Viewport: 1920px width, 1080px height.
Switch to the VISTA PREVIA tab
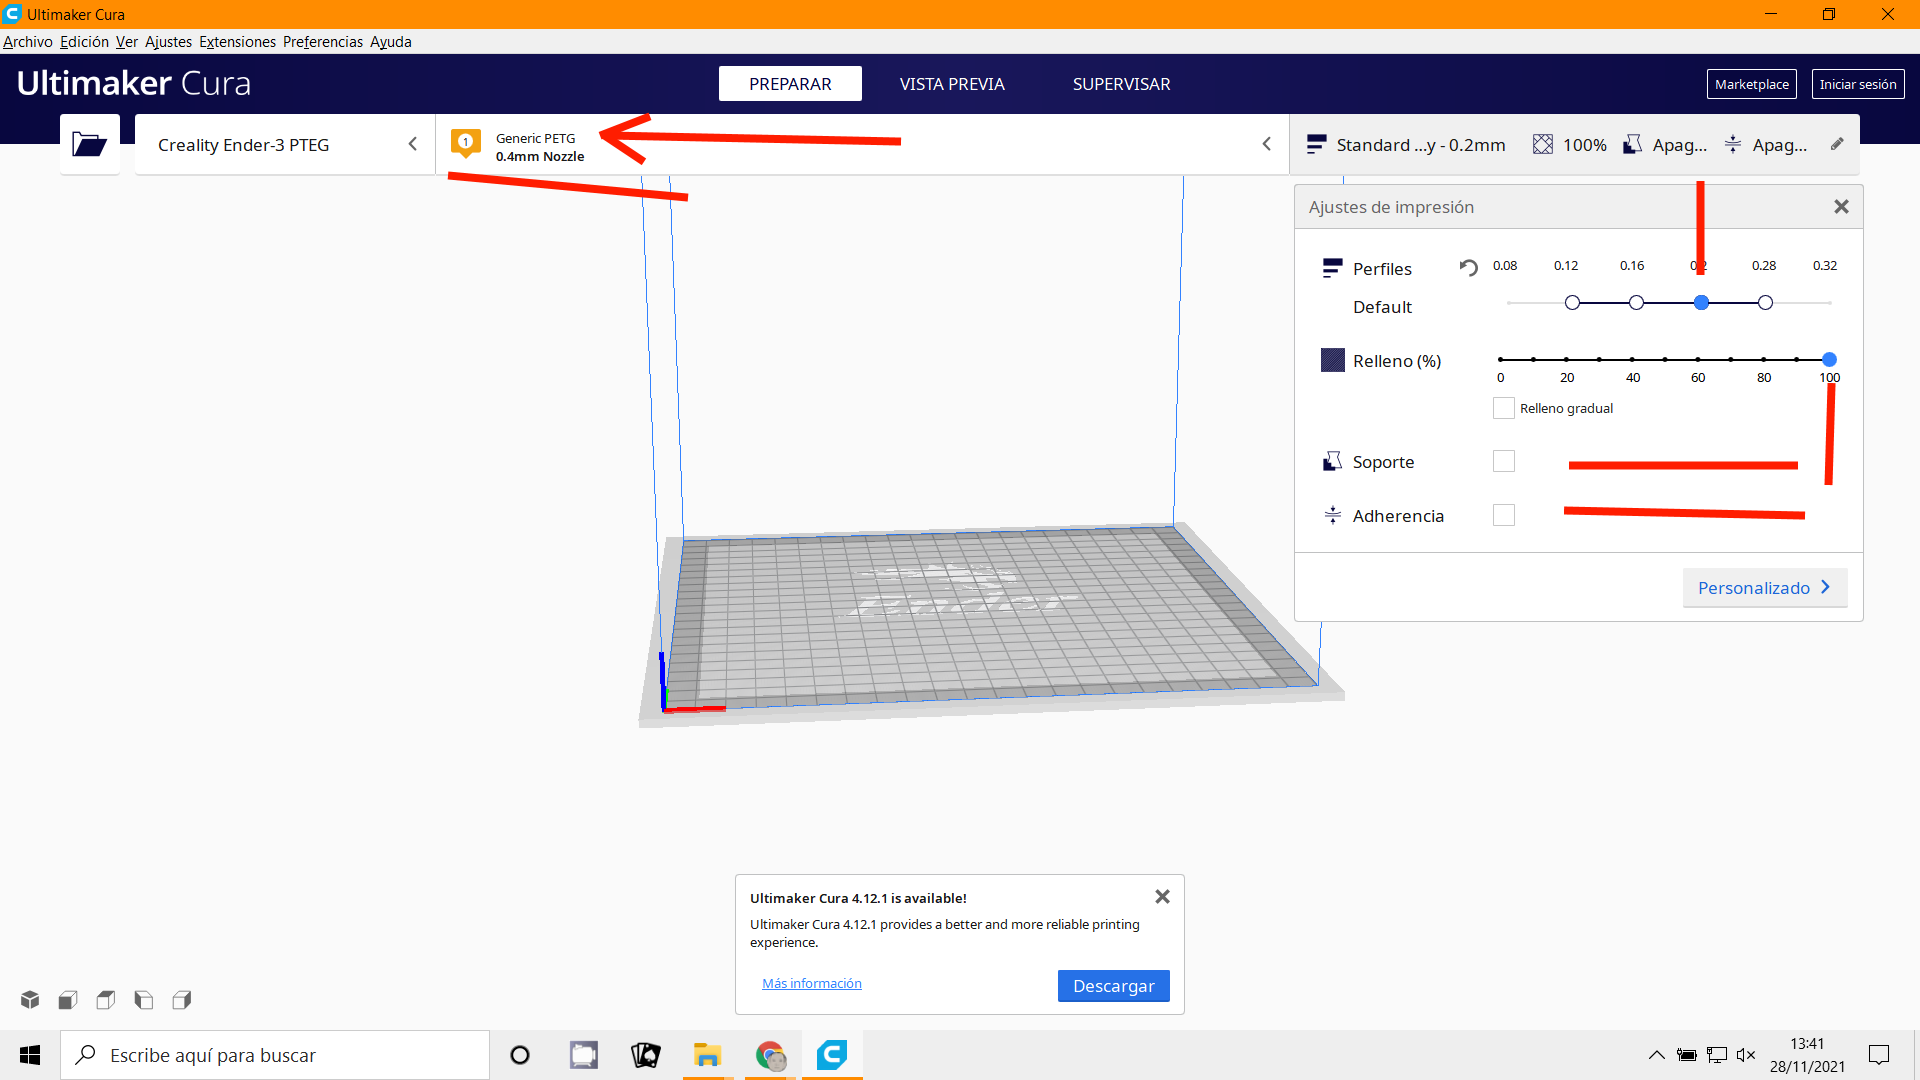click(951, 84)
